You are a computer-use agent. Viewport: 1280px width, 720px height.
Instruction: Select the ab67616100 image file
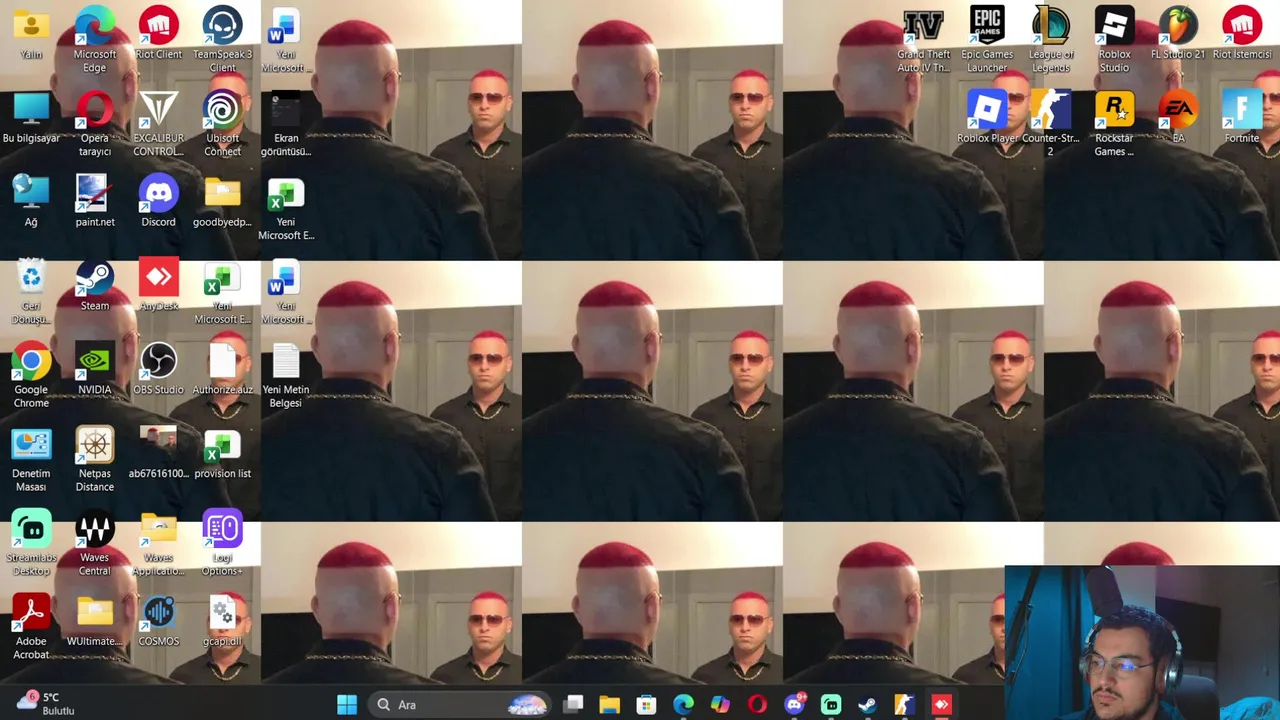(158, 453)
